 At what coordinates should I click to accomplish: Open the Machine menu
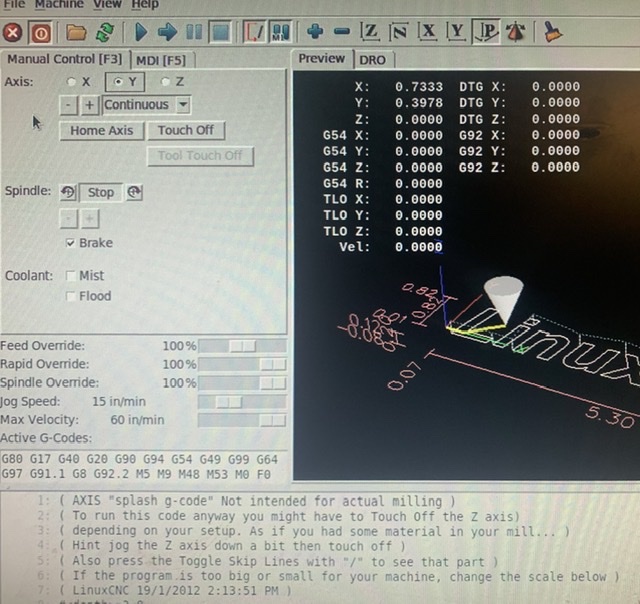[59, 4]
